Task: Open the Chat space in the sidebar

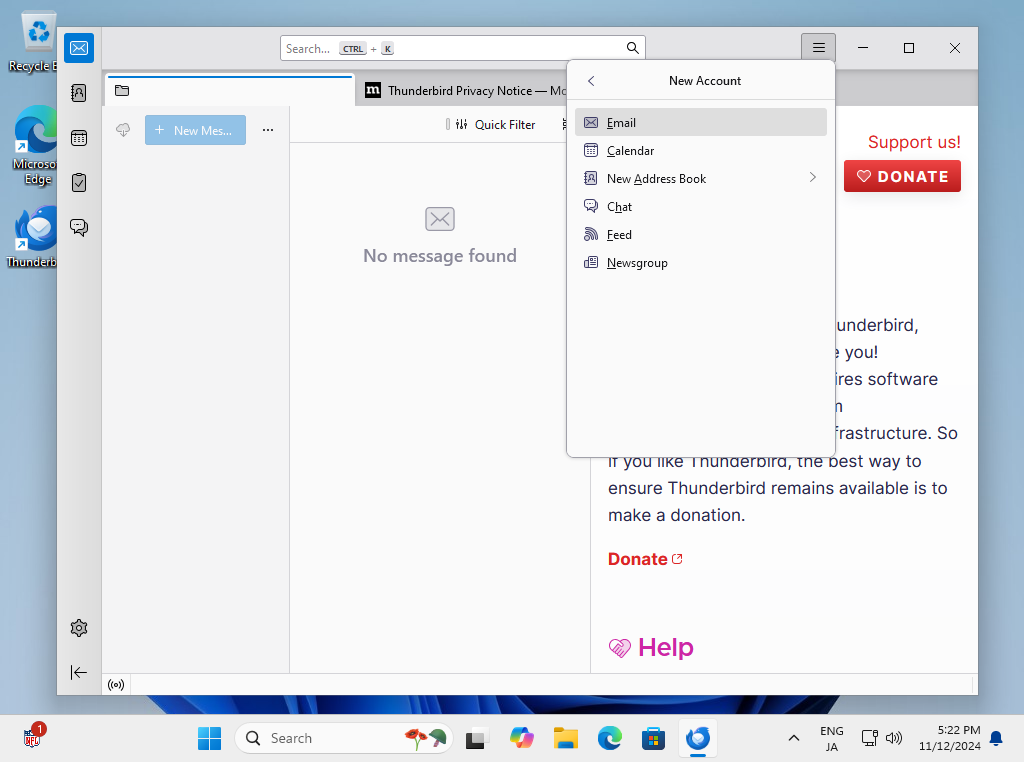Action: [79, 228]
